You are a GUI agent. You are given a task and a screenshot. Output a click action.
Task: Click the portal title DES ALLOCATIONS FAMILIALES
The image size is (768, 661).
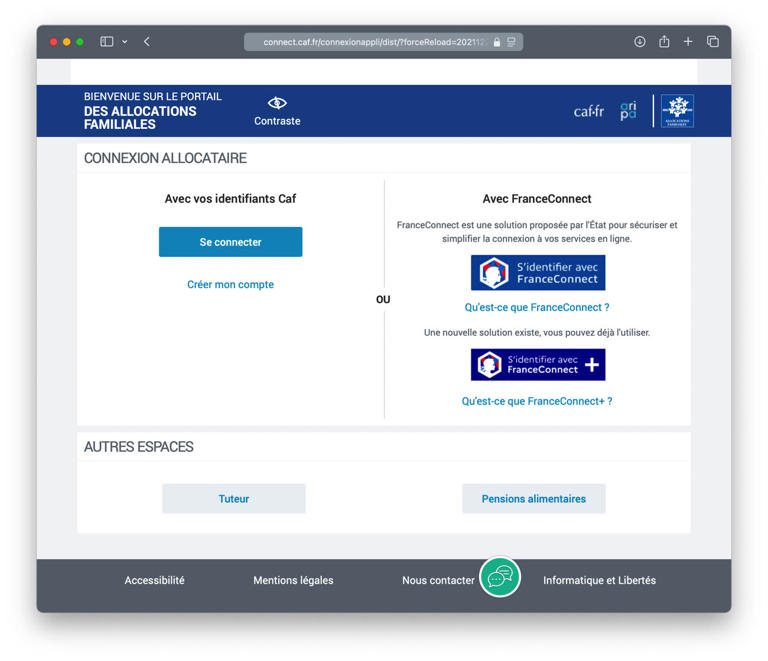pyautogui.click(x=140, y=118)
